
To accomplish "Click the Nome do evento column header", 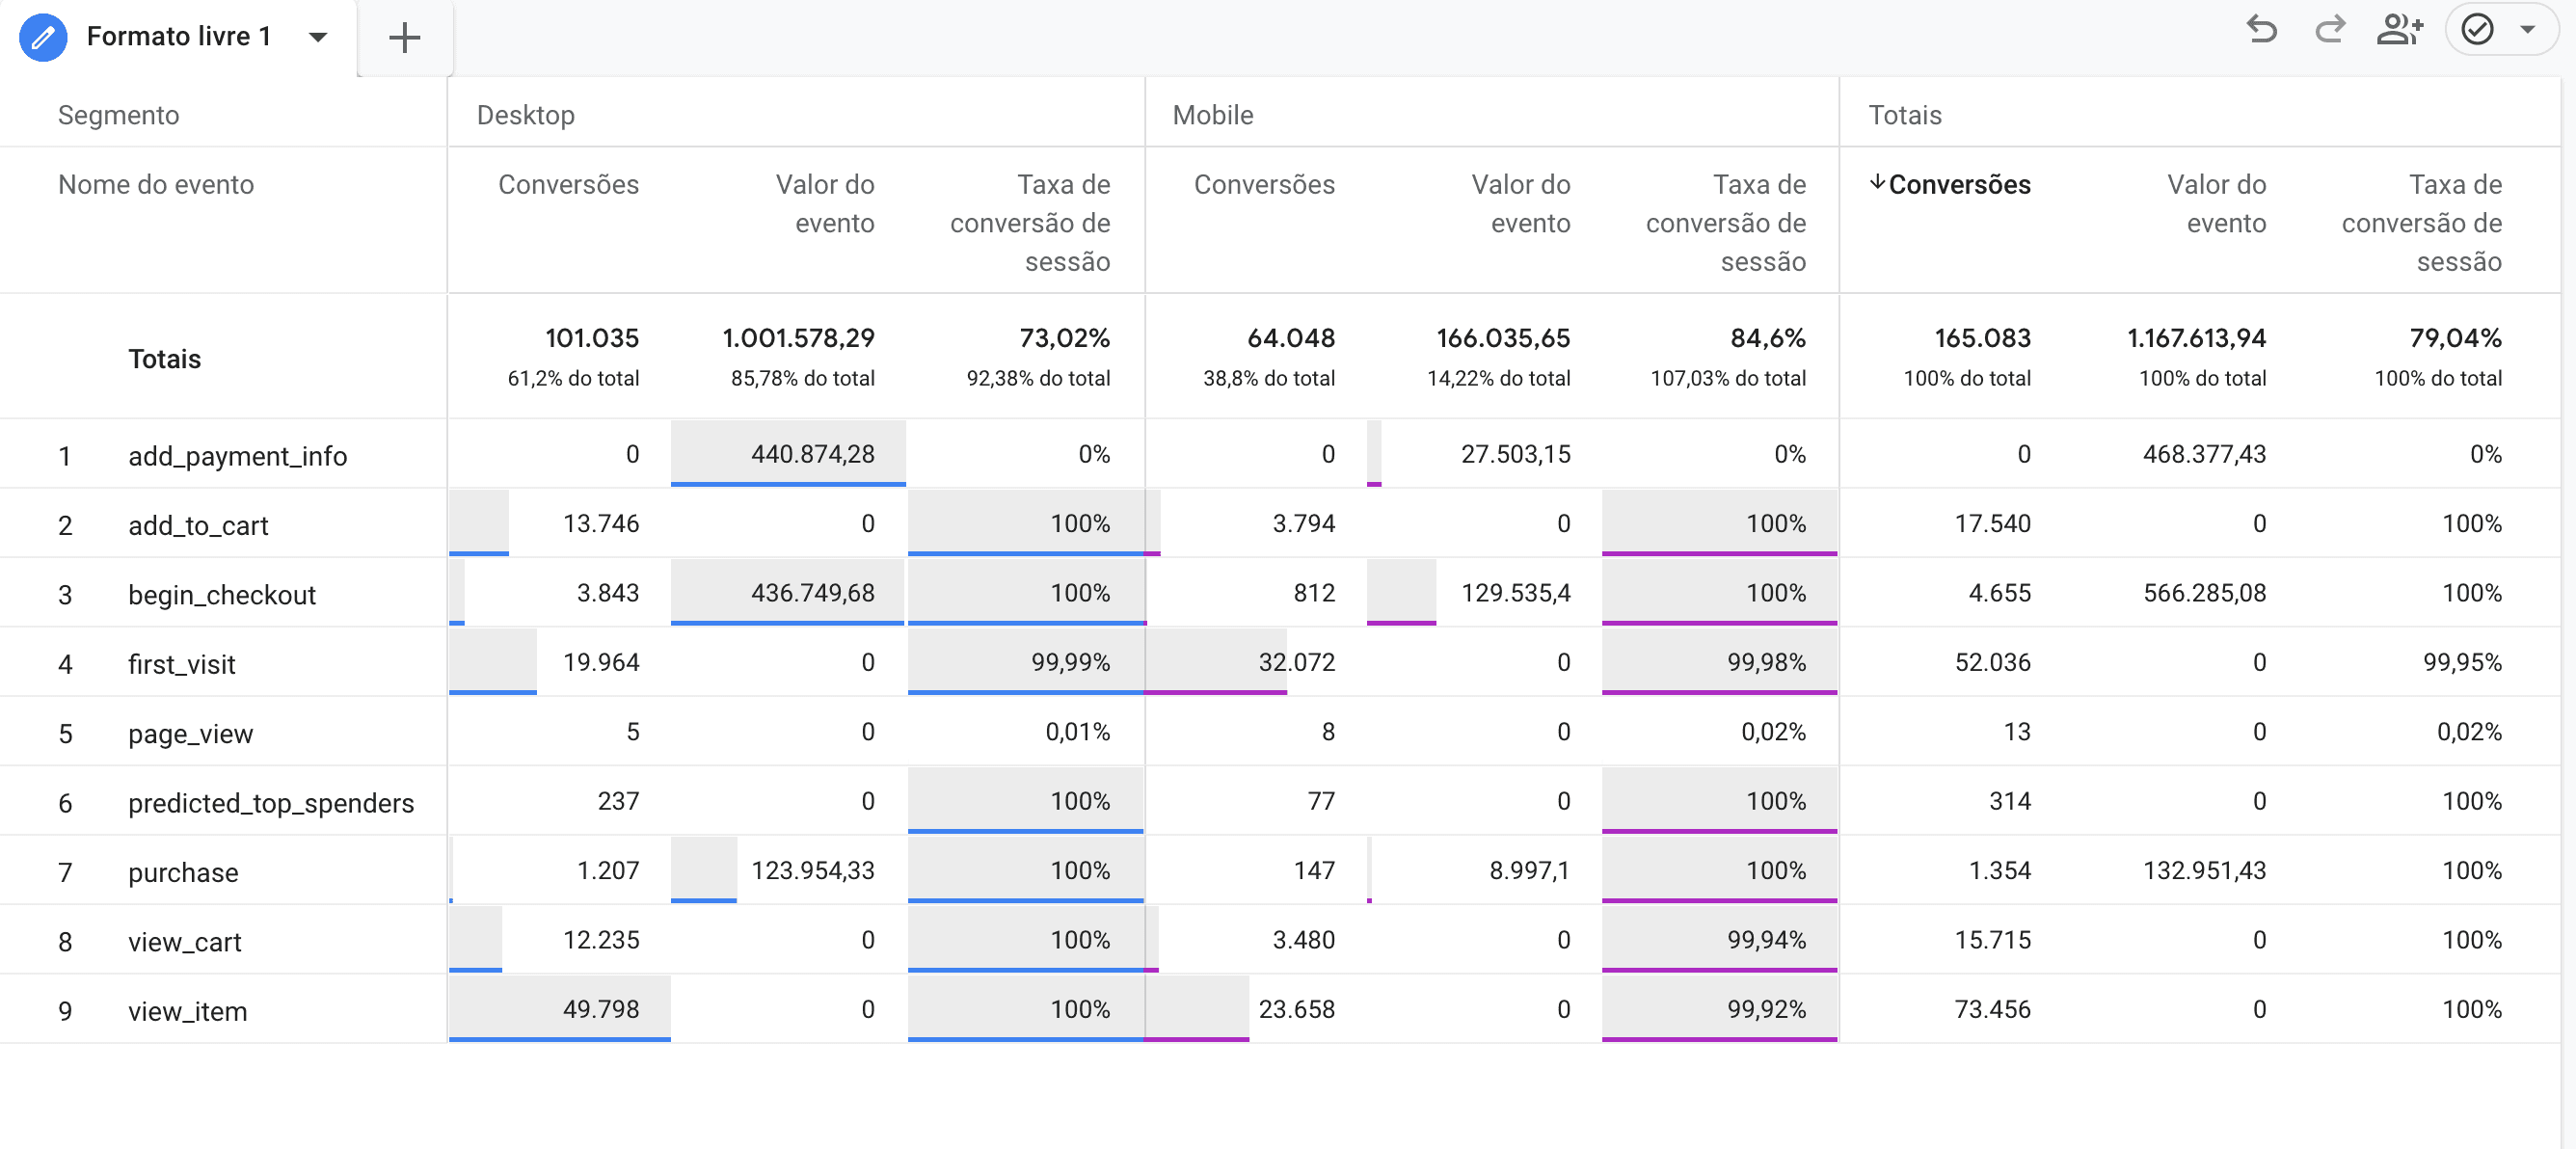I will click(x=156, y=185).
